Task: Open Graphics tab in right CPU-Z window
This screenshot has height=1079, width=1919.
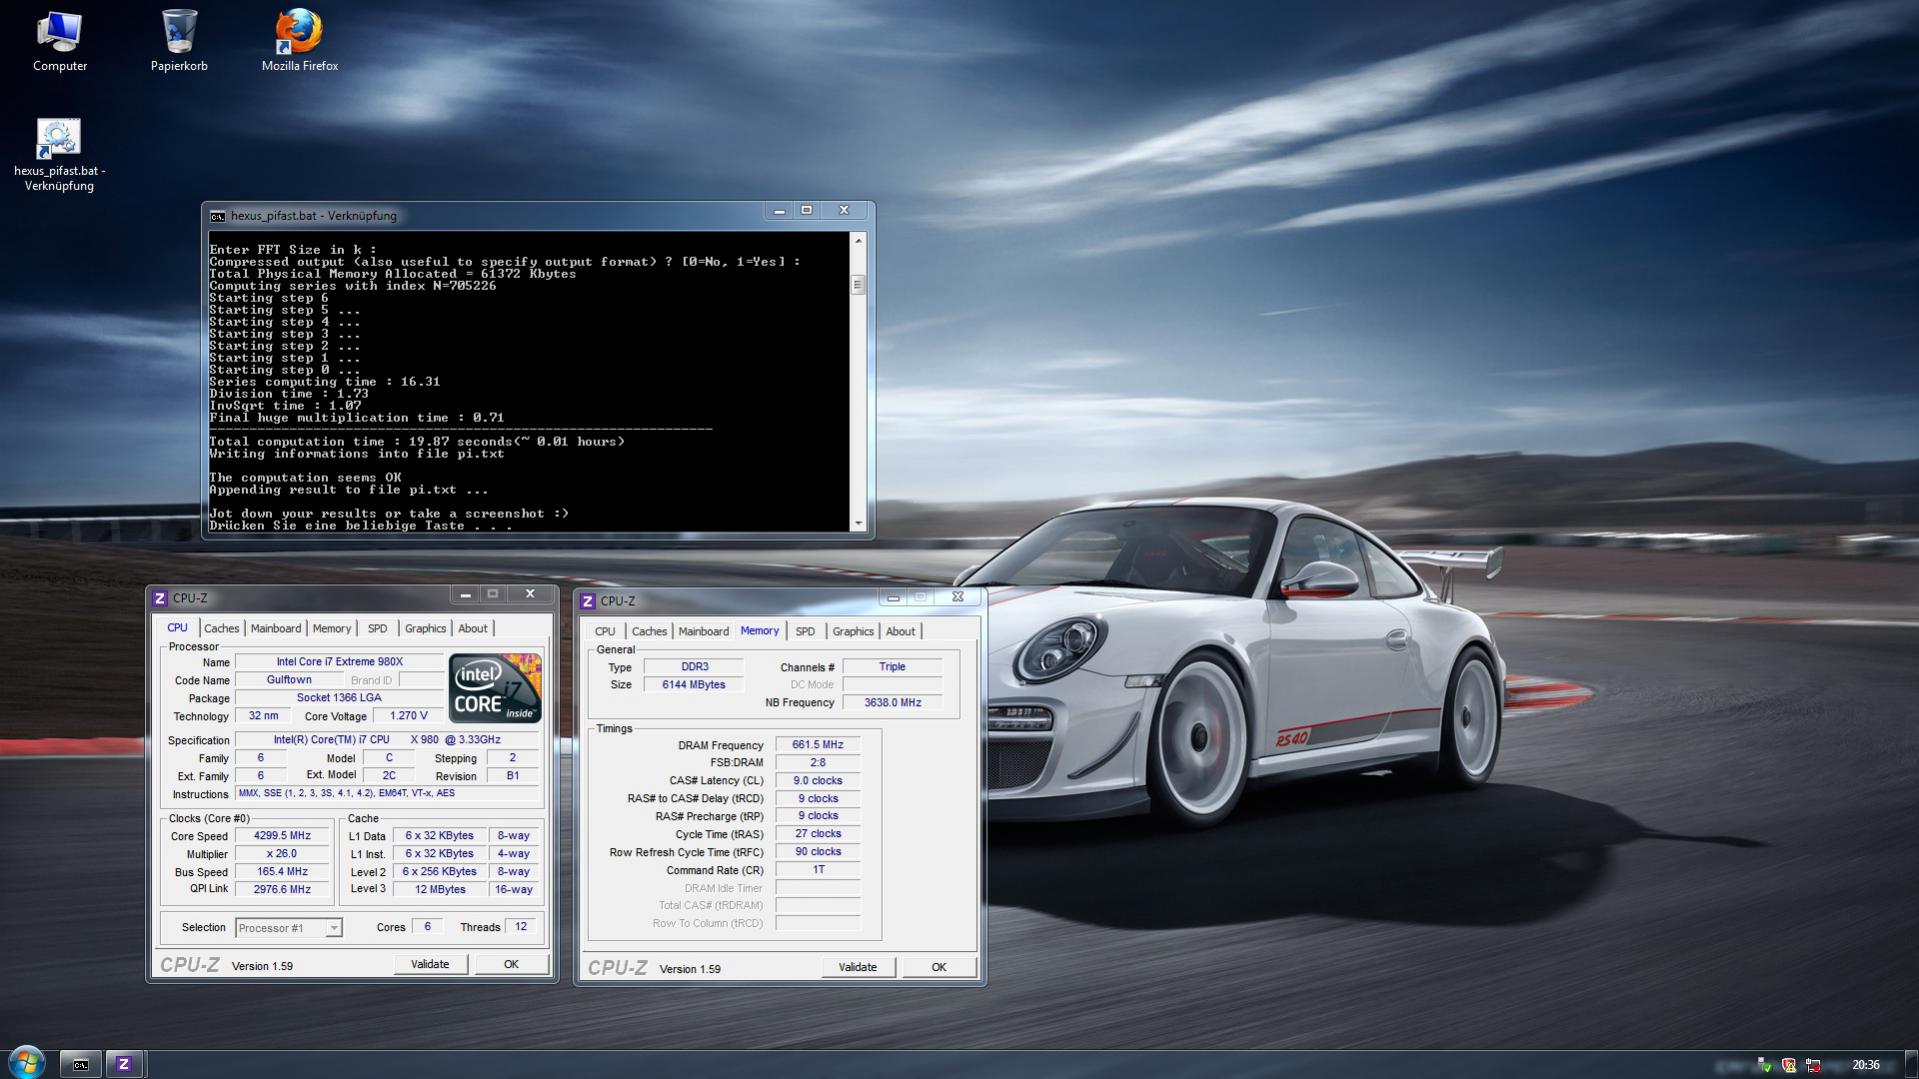Action: click(x=852, y=631)
